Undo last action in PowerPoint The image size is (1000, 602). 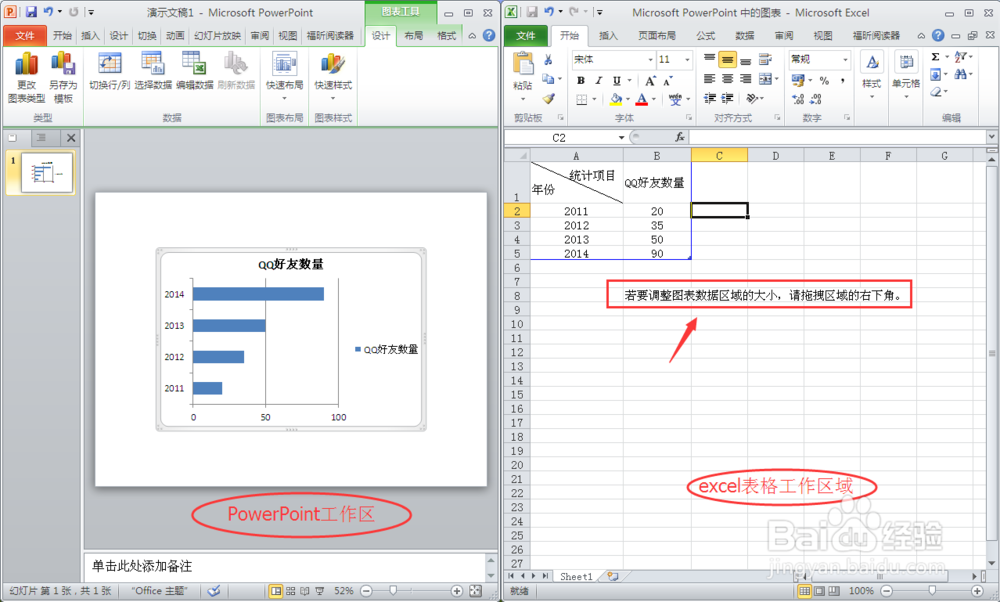[x=48, y=12]
